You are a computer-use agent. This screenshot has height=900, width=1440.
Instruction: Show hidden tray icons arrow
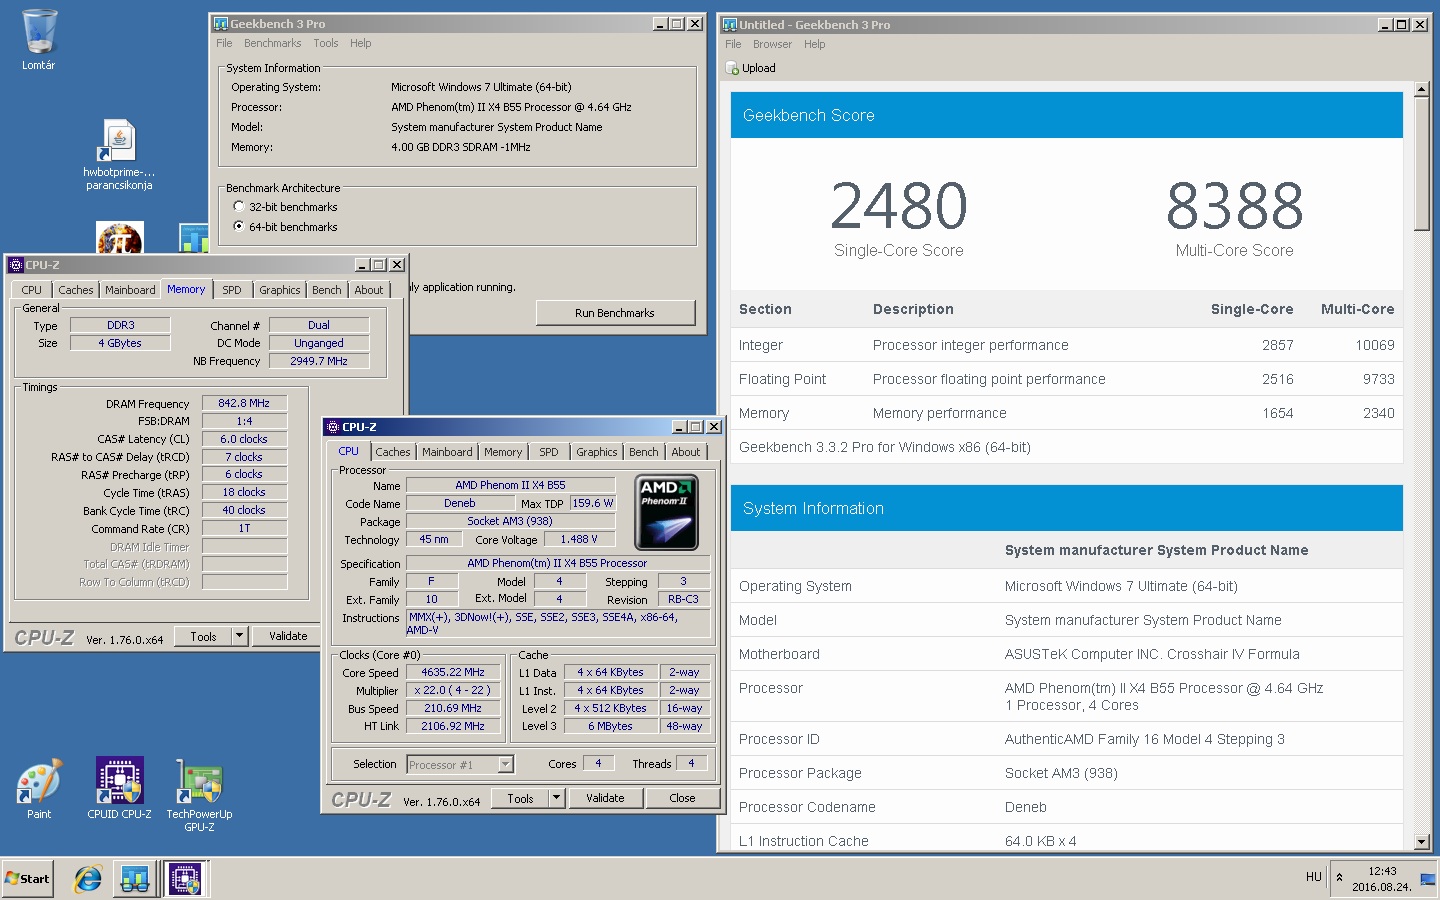(x=1339, y=878)
